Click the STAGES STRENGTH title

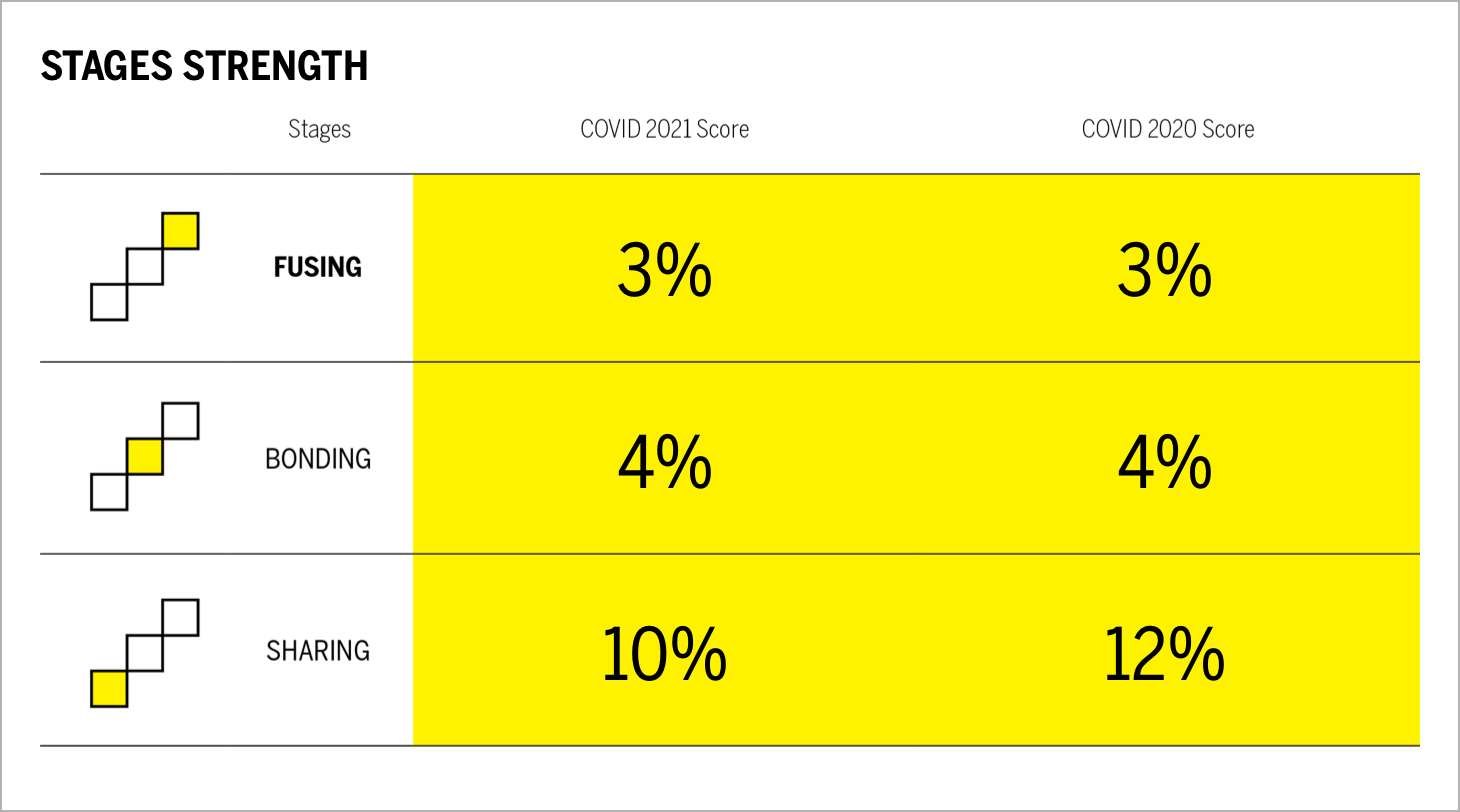point(204,67)
